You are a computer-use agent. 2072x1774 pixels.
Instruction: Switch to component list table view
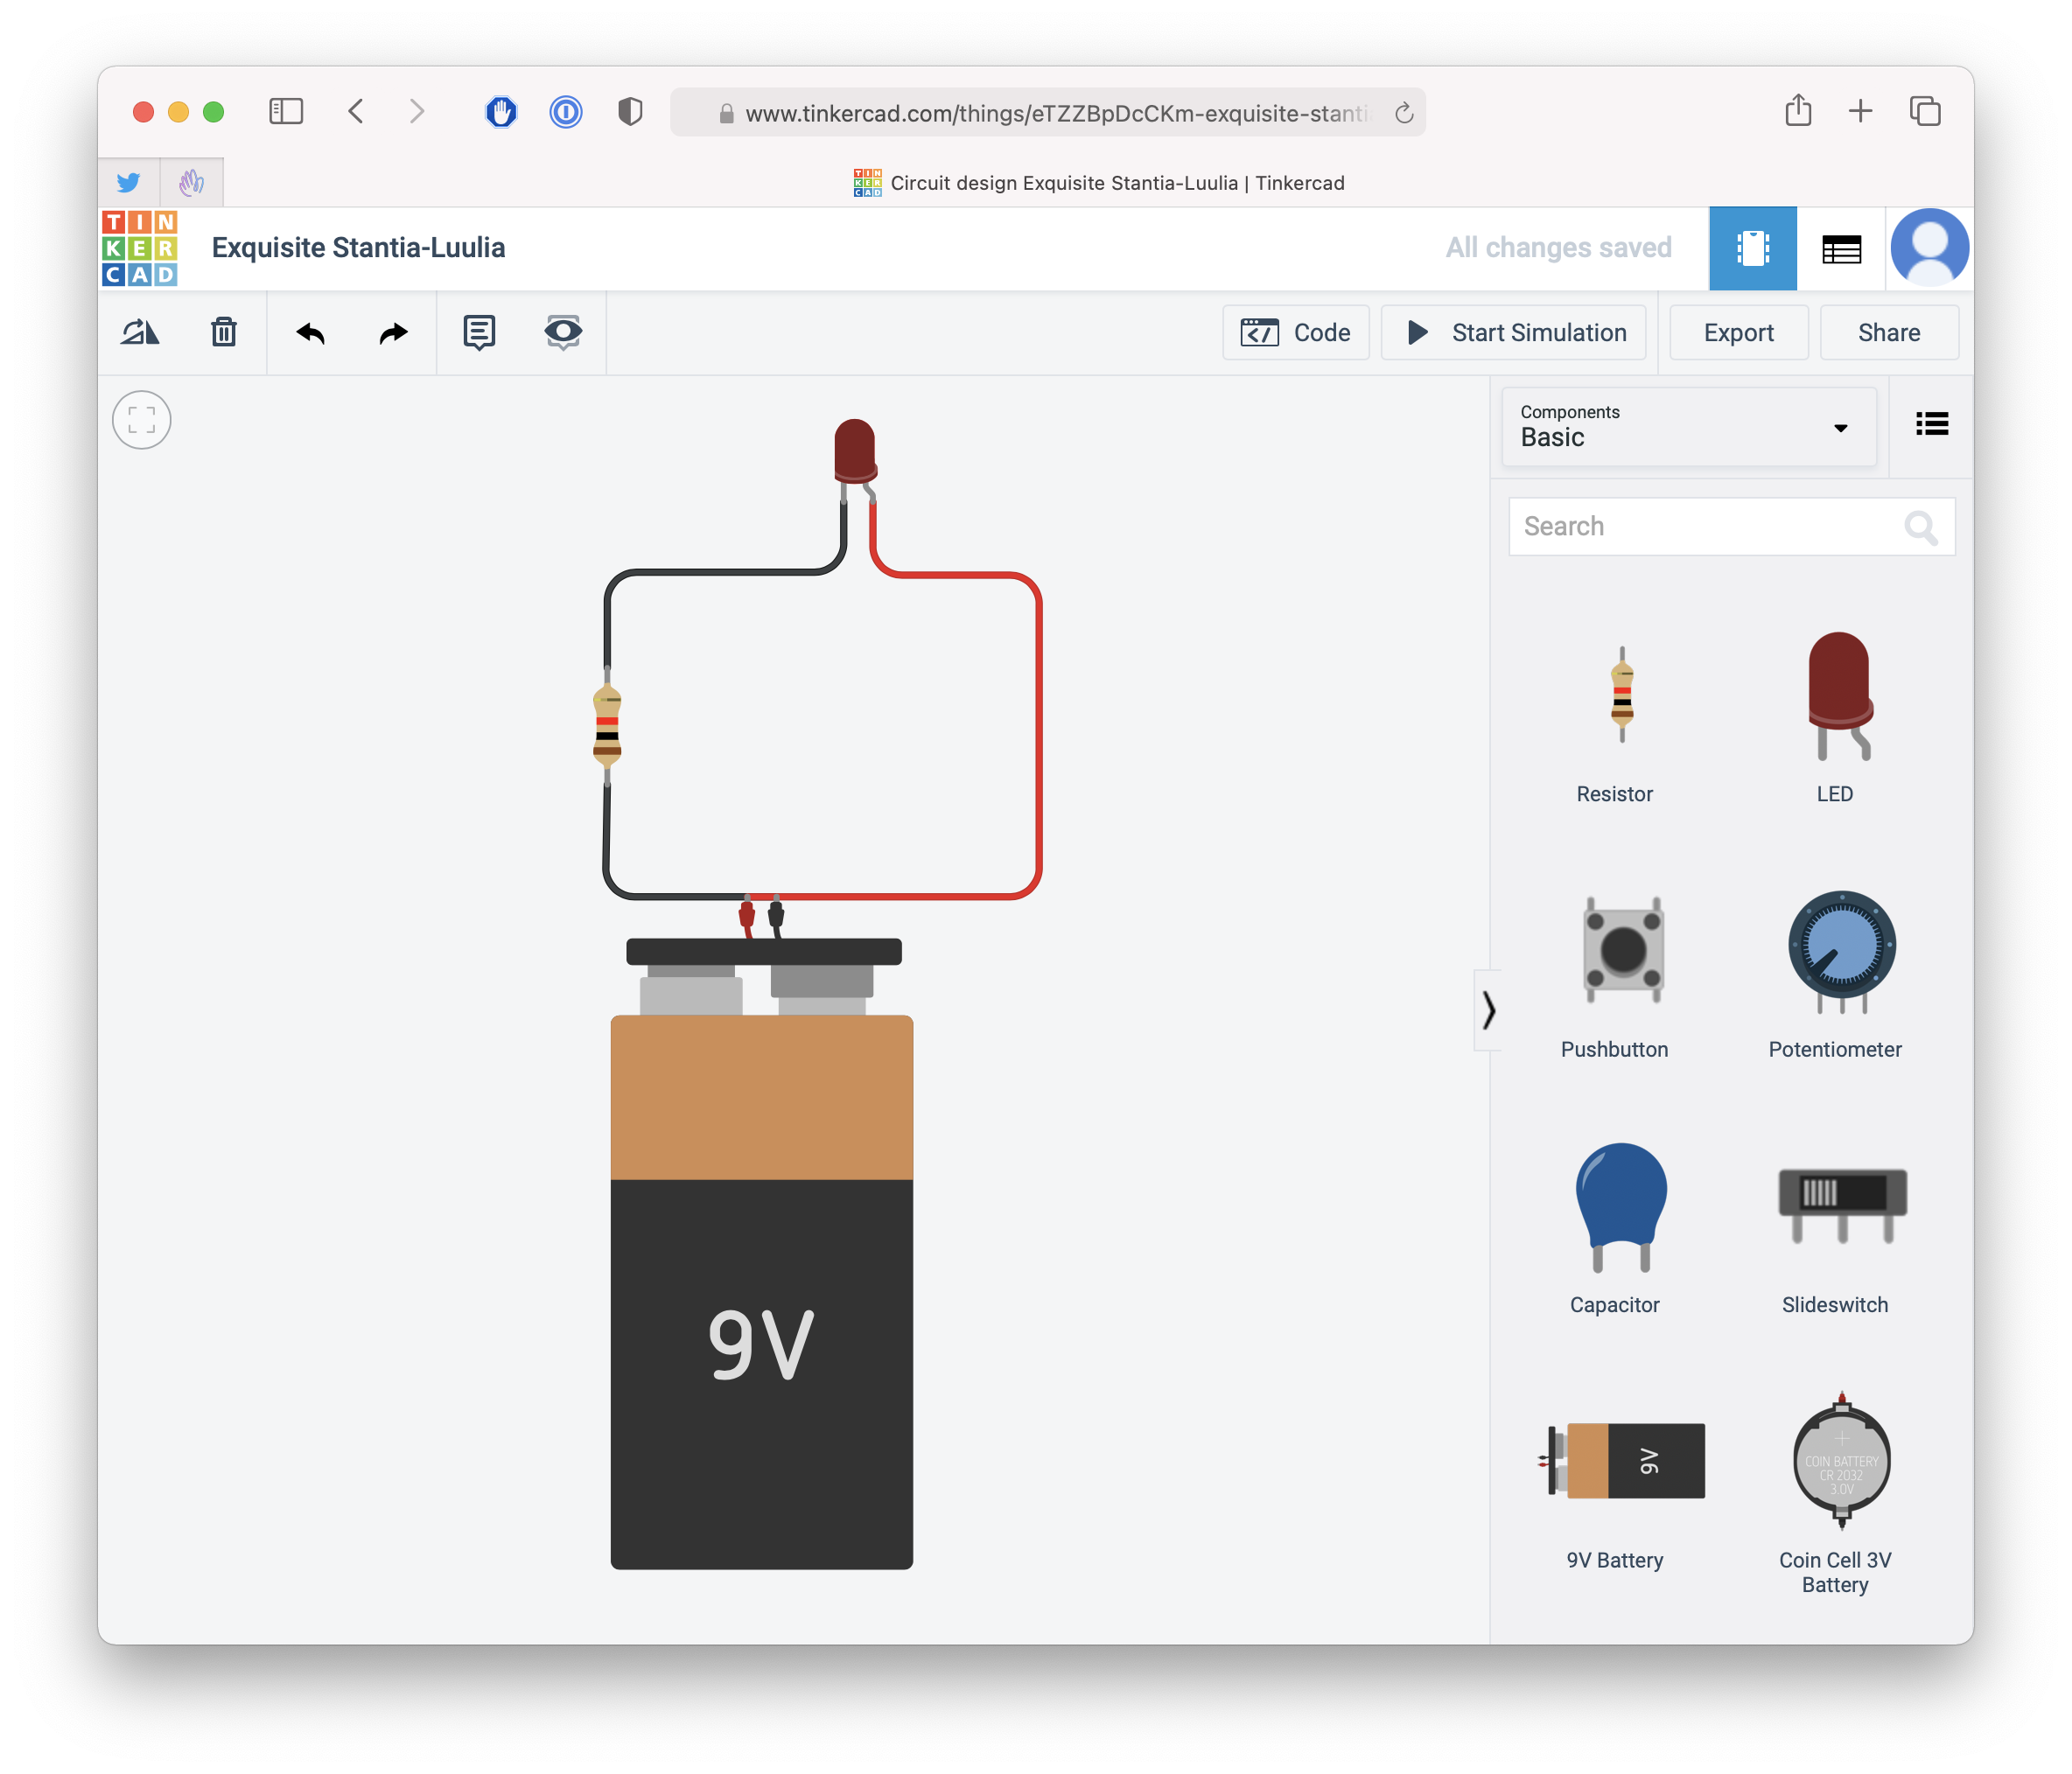pos(1841,249)
